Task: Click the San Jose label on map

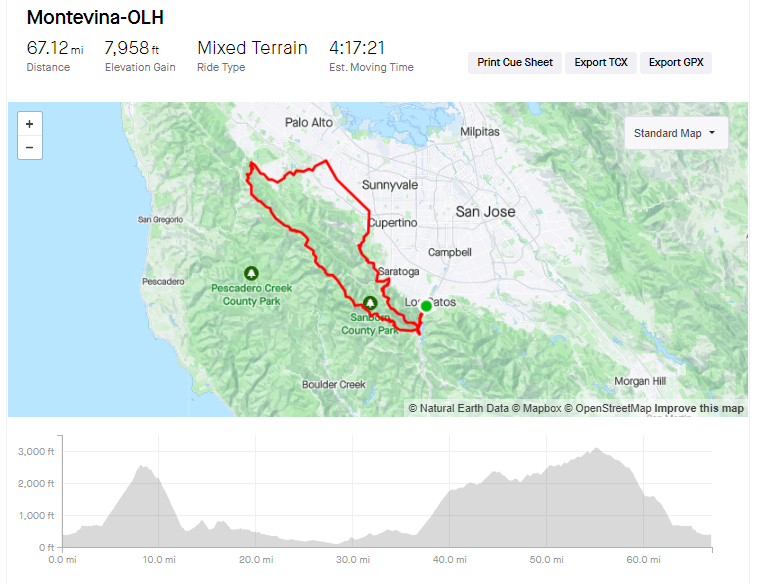Action: (485, 212)
